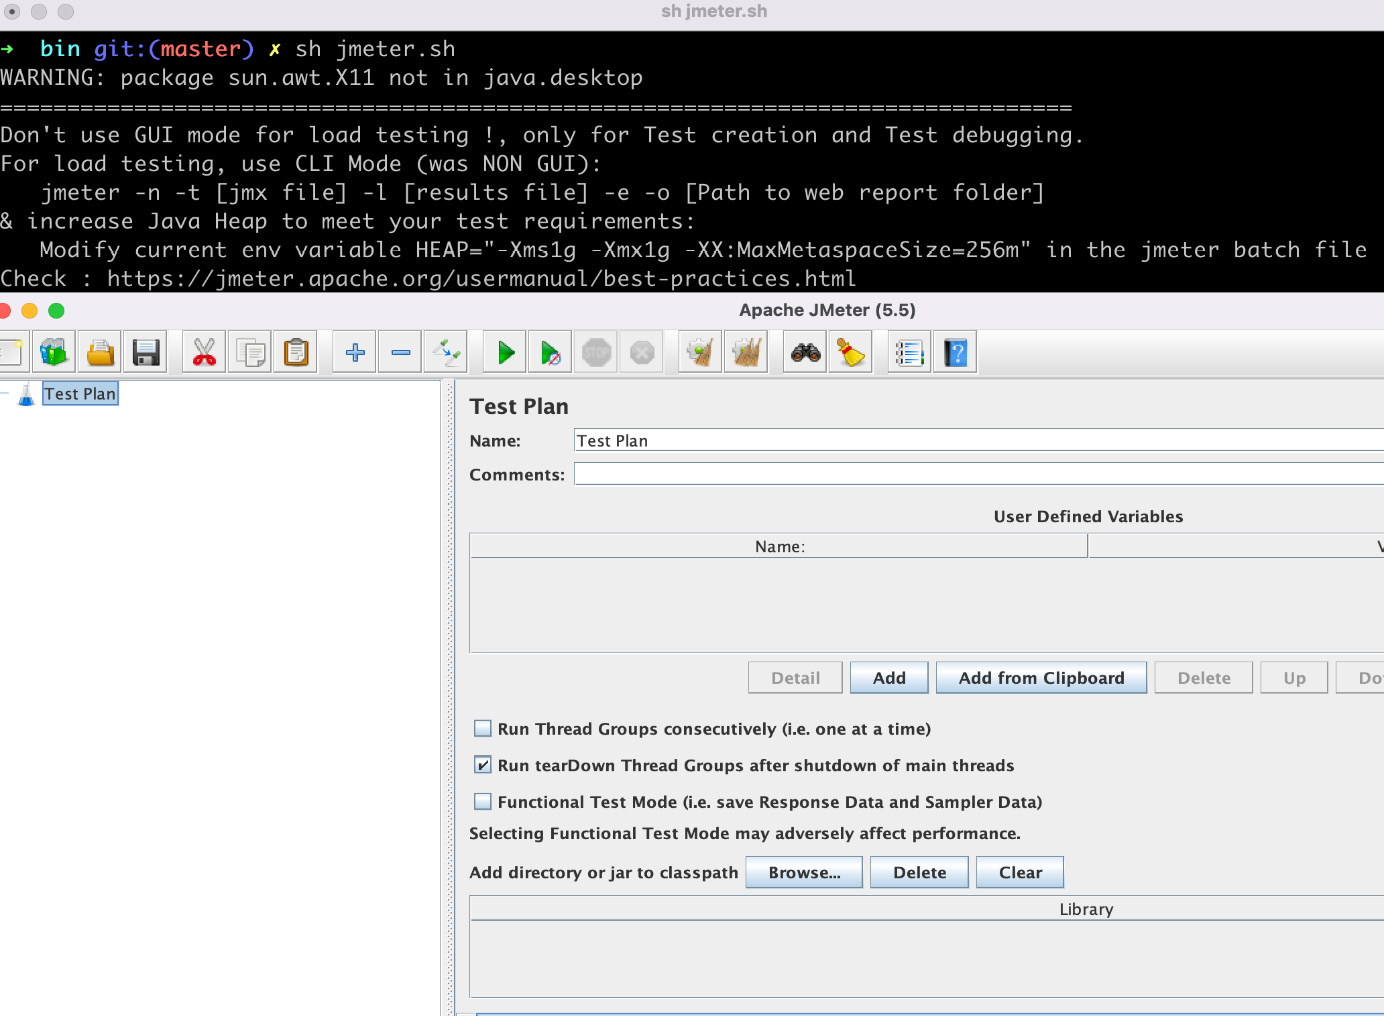
Task: Open Search with binoculars icon
Action: [805, 352]
